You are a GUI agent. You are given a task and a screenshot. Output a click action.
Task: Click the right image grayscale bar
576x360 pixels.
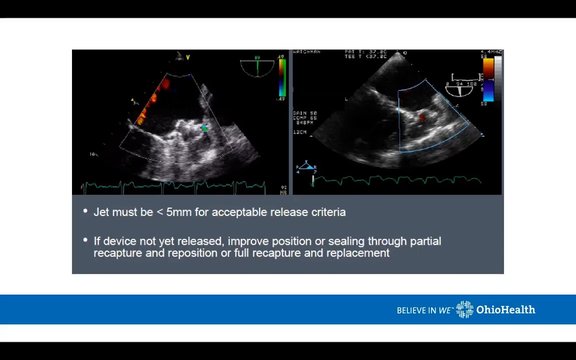coord(498,79)
